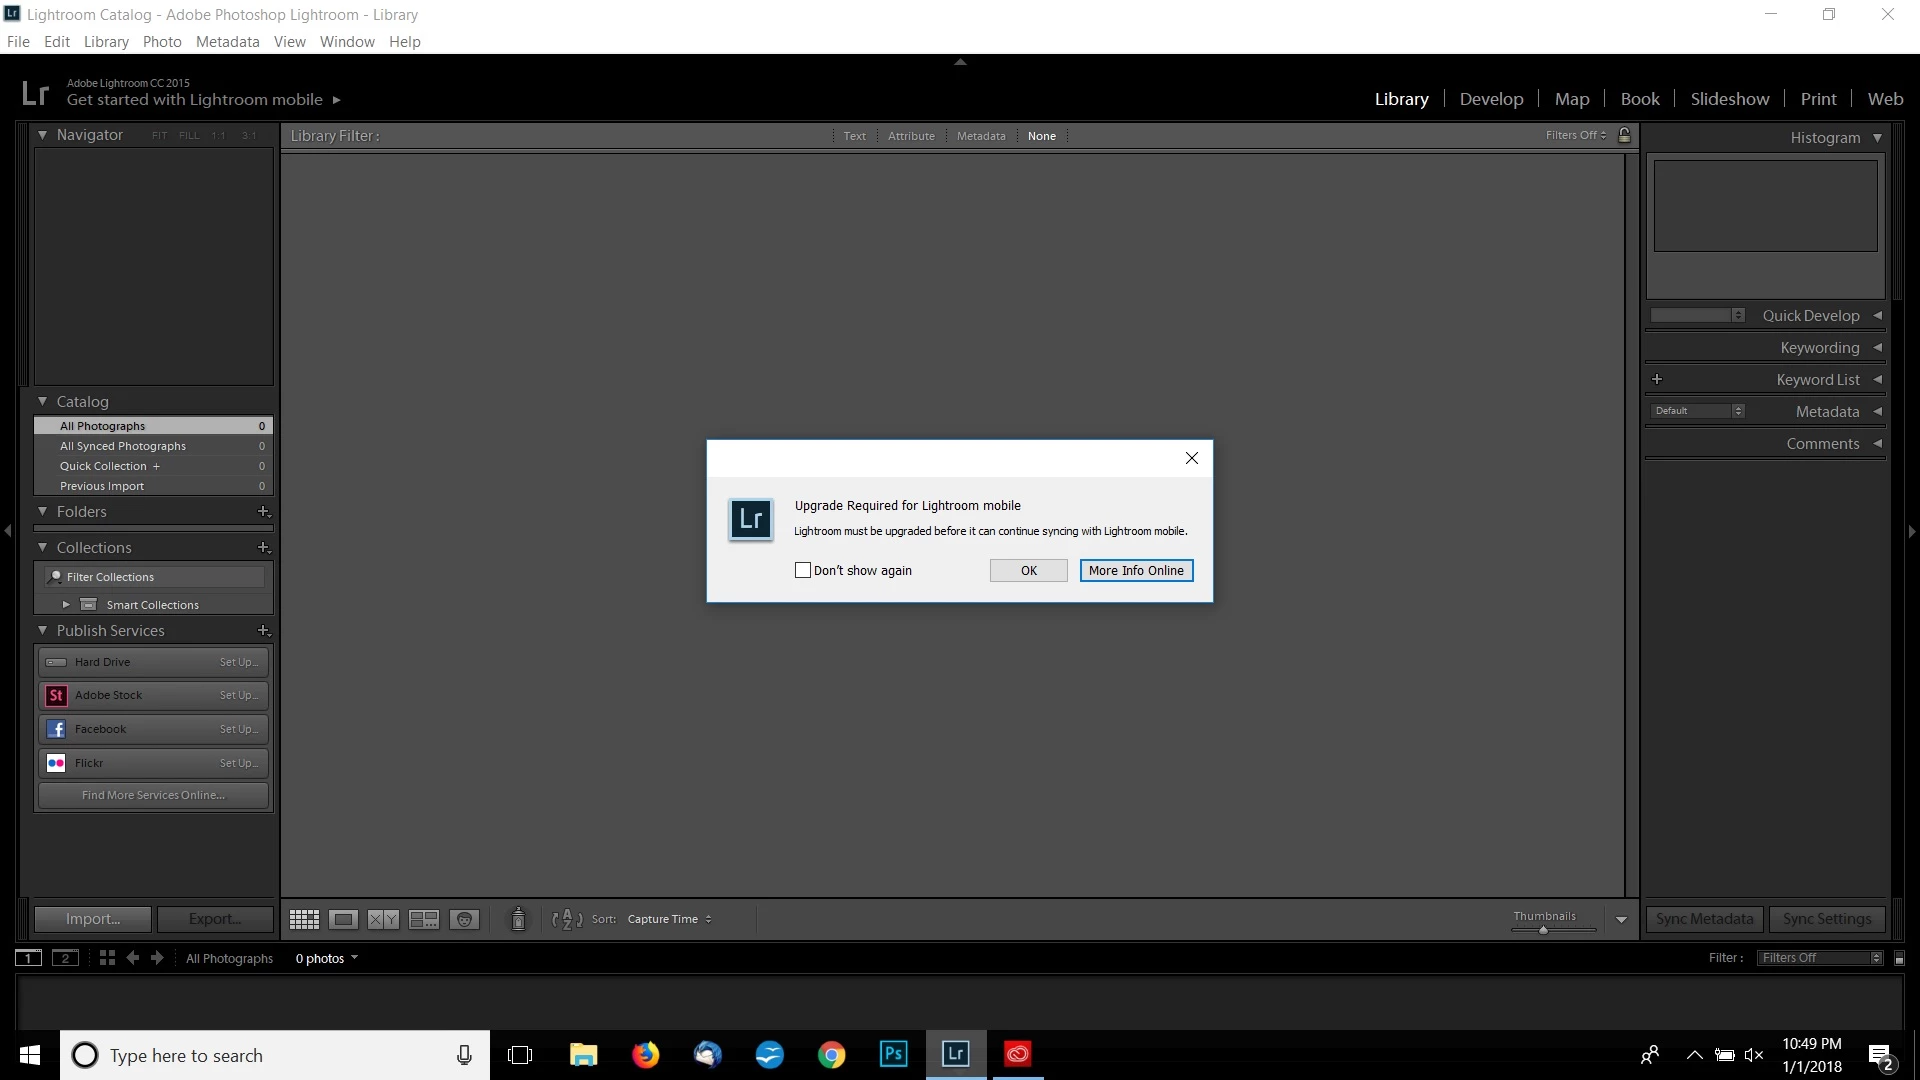The height and width of the screenshot is (1080, 1920).
Task: Open Survey view icon
Action: [x=424, y=919]
